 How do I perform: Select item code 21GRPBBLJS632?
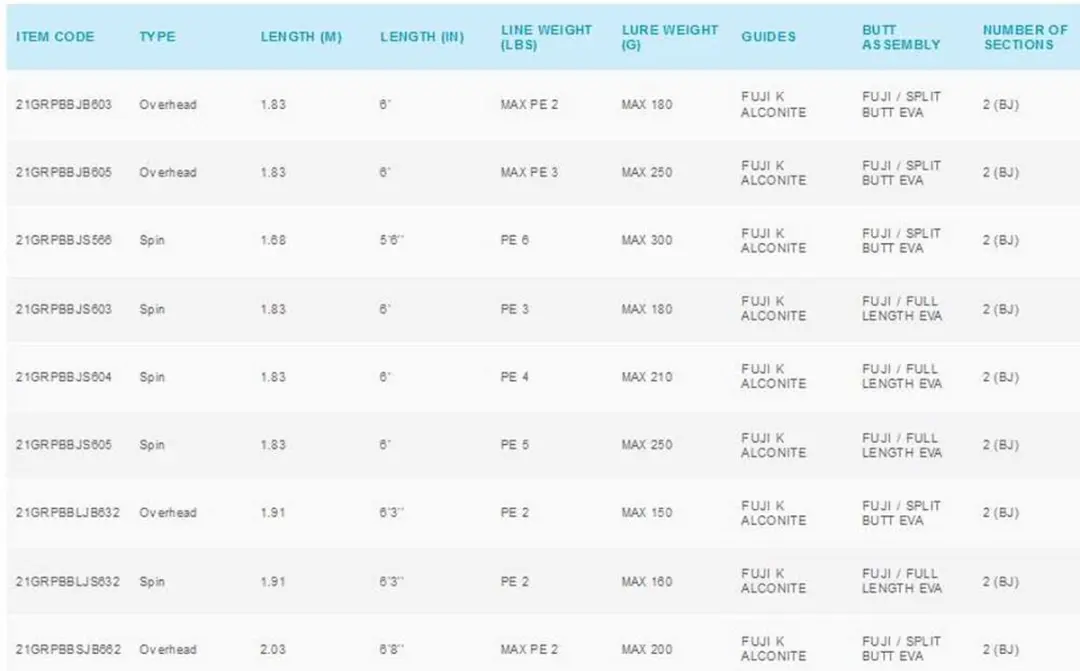(68, 581)
